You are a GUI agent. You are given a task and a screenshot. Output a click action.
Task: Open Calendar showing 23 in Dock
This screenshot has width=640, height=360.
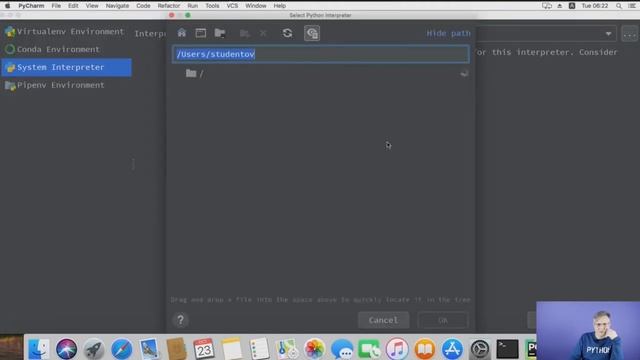[204, 349]
